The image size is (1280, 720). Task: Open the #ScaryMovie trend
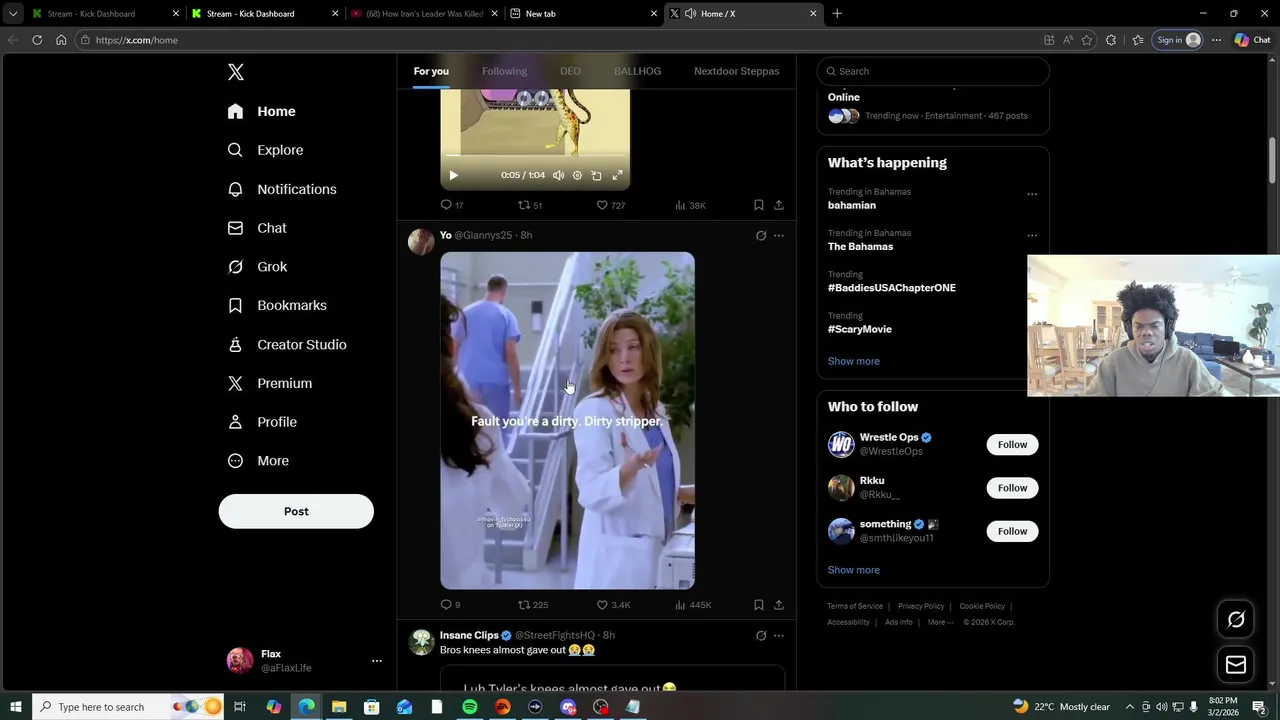pyautogui.click(x=859, y=329)
